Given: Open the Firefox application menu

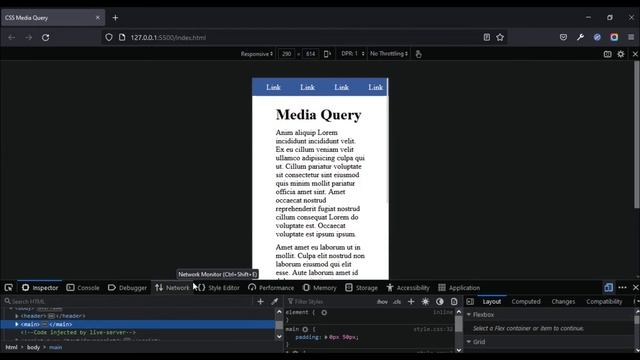Looking at the screenshot, I should pyautogui.click(x=631, y=37).
